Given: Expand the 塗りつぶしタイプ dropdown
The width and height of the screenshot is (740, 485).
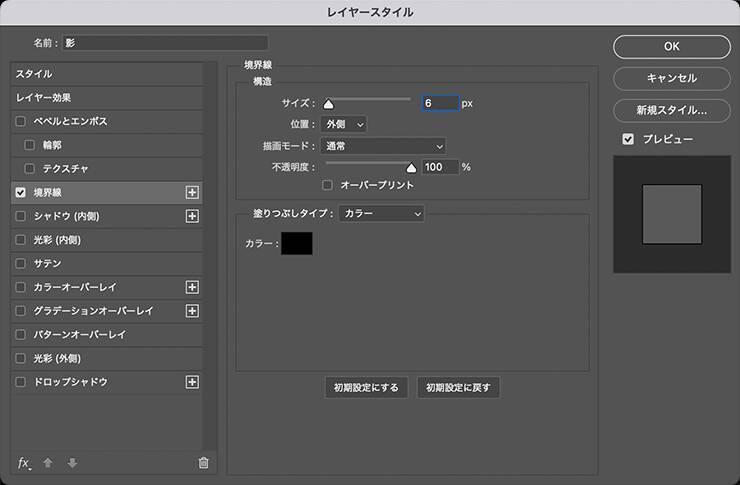Looking at the screenshot, I should tap(381, 213).
